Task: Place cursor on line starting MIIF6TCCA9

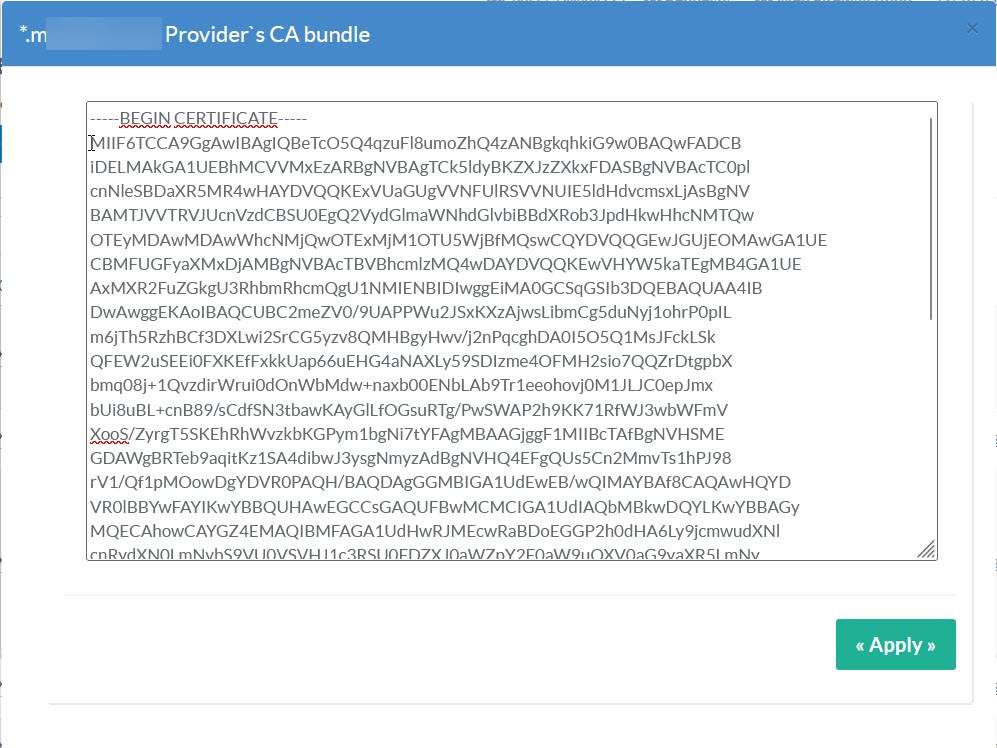Action: coord(415,143)
